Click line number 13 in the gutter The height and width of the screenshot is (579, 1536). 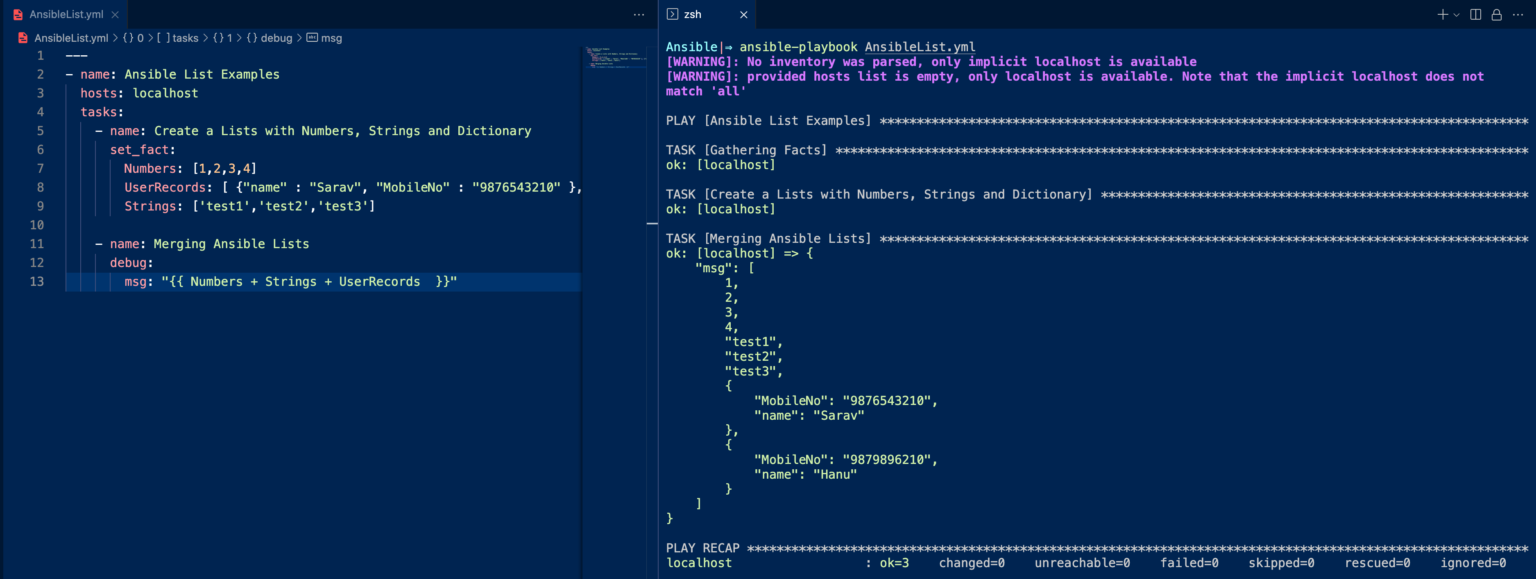click(x=37, y=281)
